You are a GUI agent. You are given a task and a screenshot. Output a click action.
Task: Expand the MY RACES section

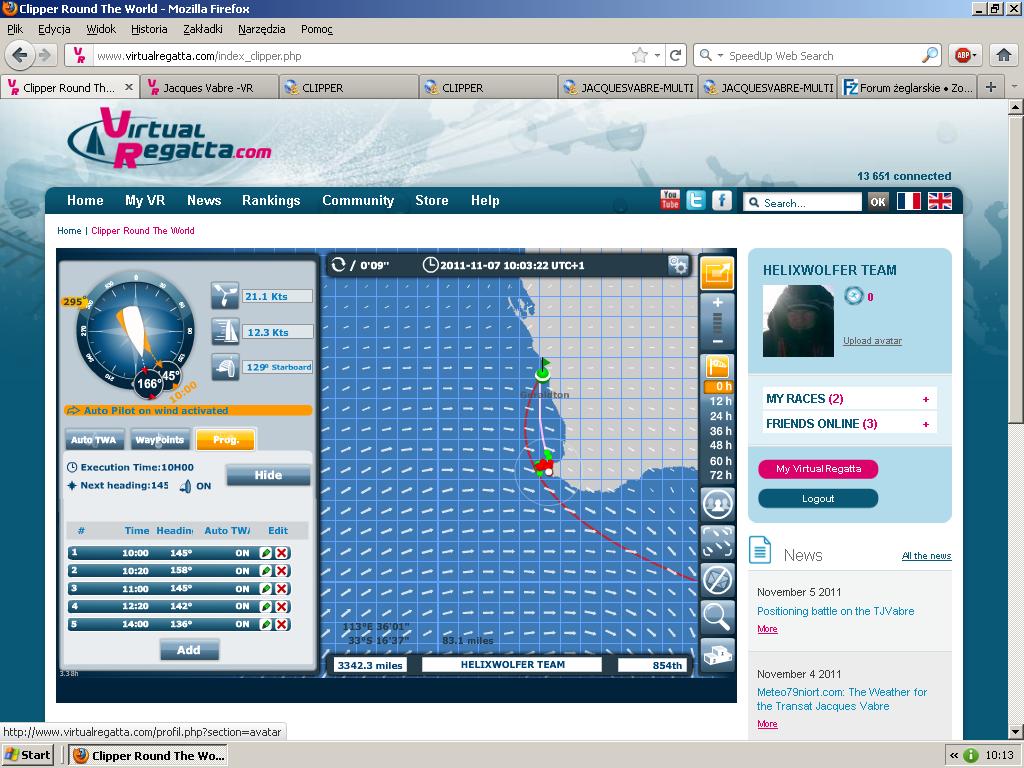coord(926,399)
